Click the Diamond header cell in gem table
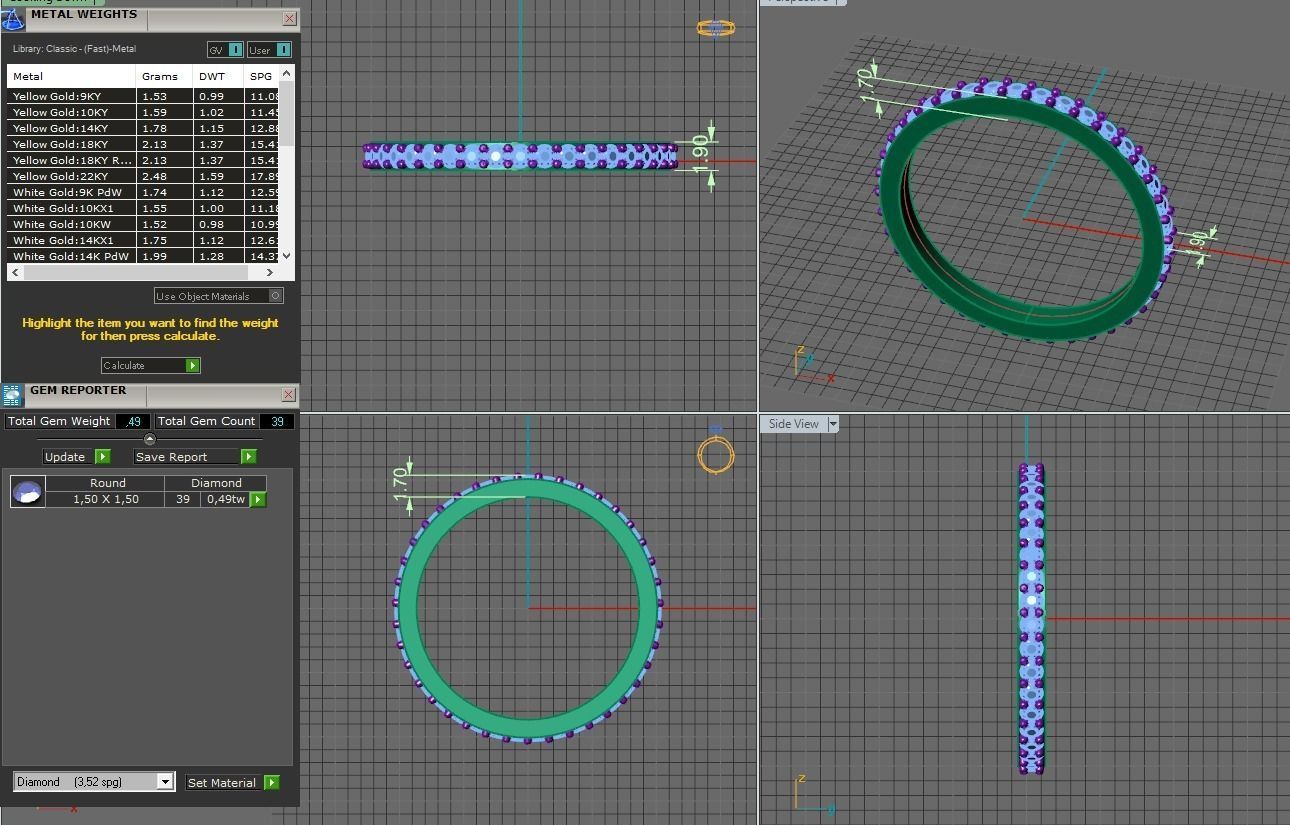 (x=215, y=483)
